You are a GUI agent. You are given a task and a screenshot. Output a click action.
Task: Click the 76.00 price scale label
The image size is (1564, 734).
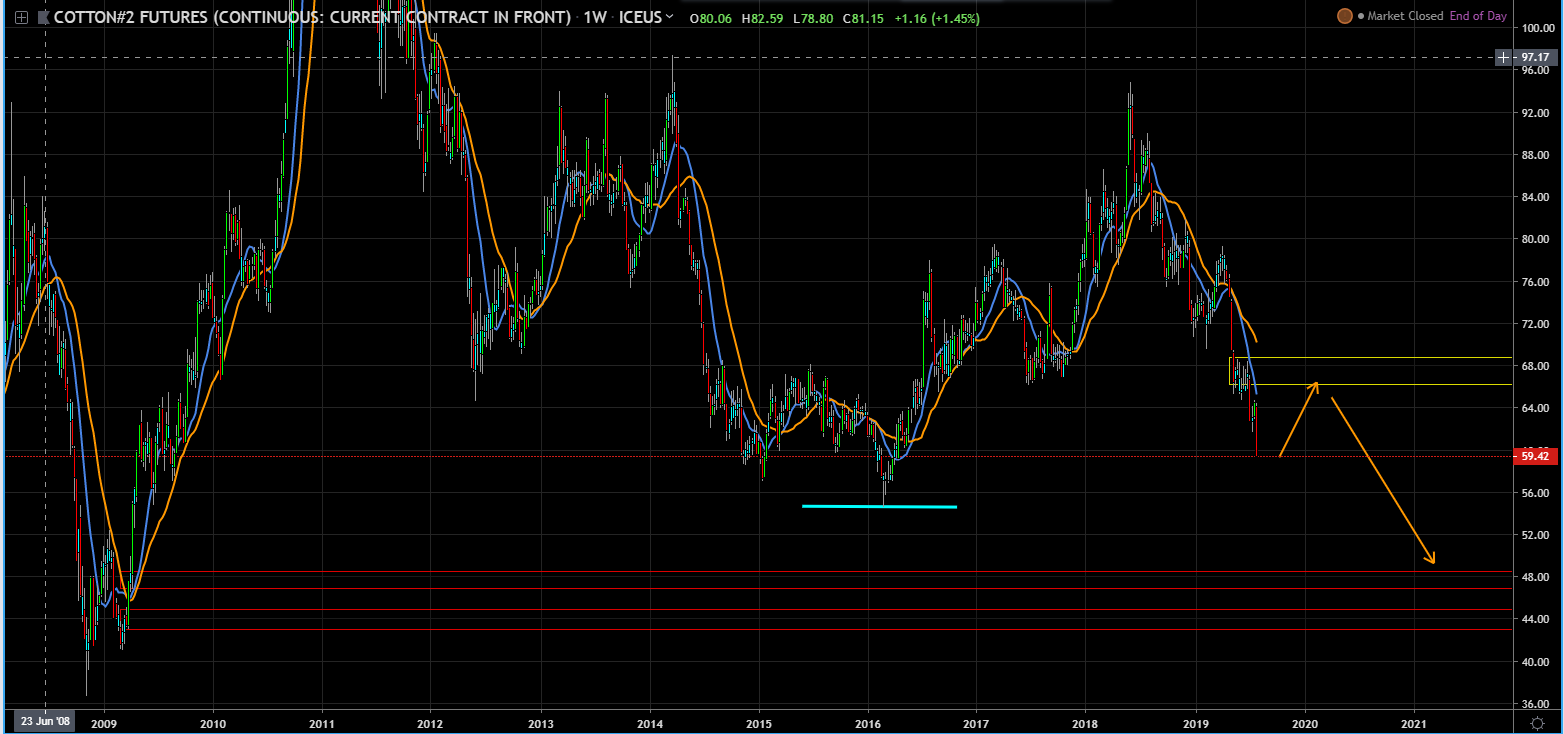(x=1534, y=282)
